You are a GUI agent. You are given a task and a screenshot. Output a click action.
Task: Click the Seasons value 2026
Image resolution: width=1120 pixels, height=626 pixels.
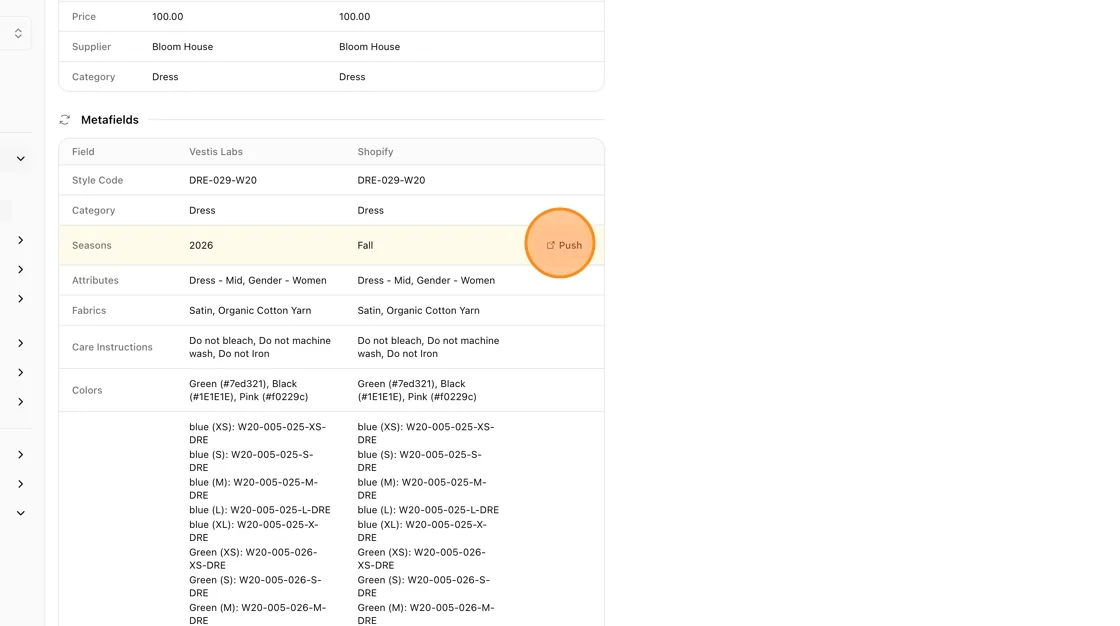point(201,245)
